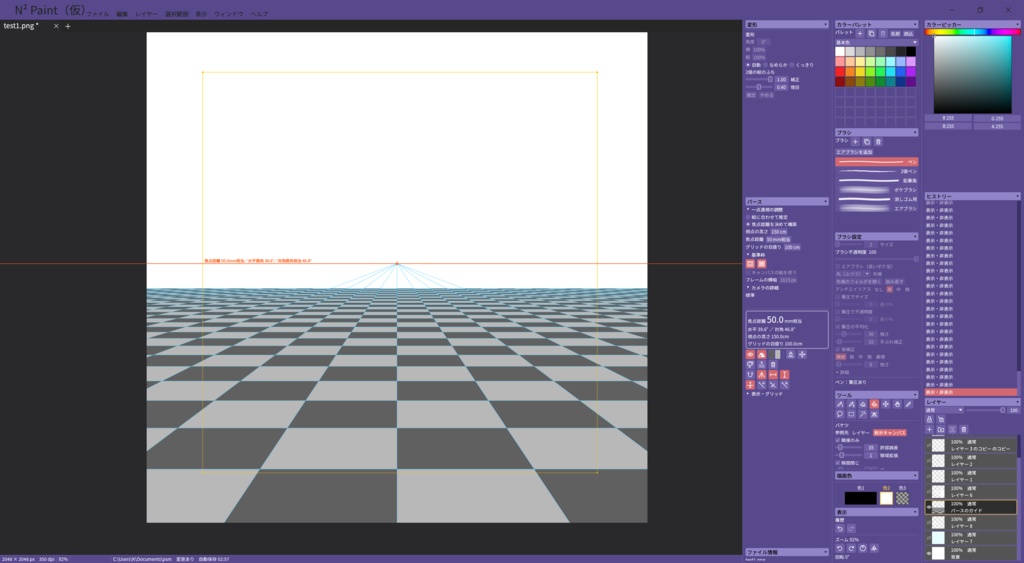Image resolution: width=1024 pixels, height=563 pixels.
Task: Create a new layer folder
Action: pyautogui.click(x=941, y=430)
